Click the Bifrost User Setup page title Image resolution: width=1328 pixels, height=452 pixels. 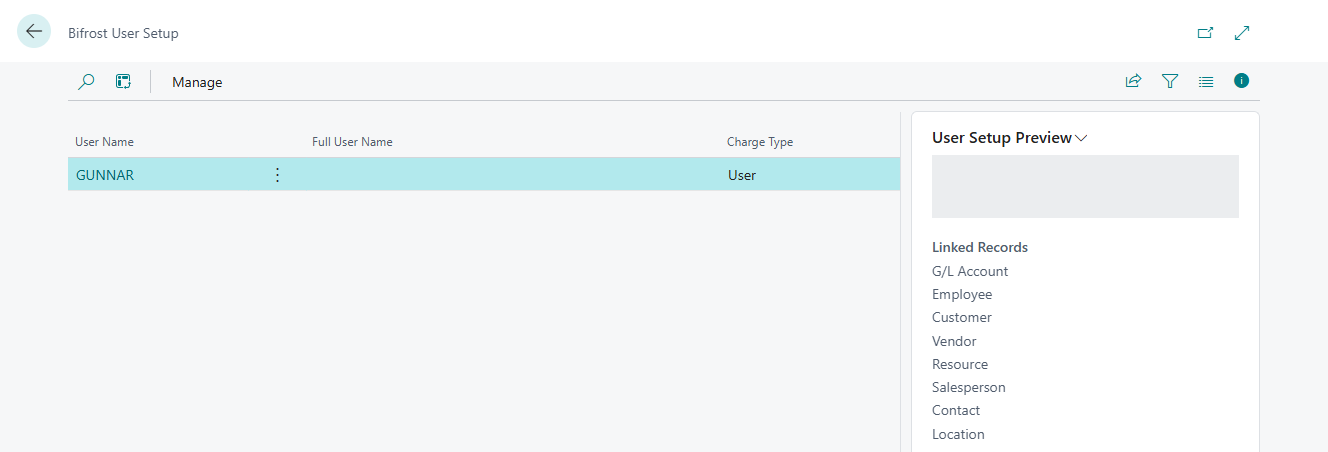tap(123, 33)
